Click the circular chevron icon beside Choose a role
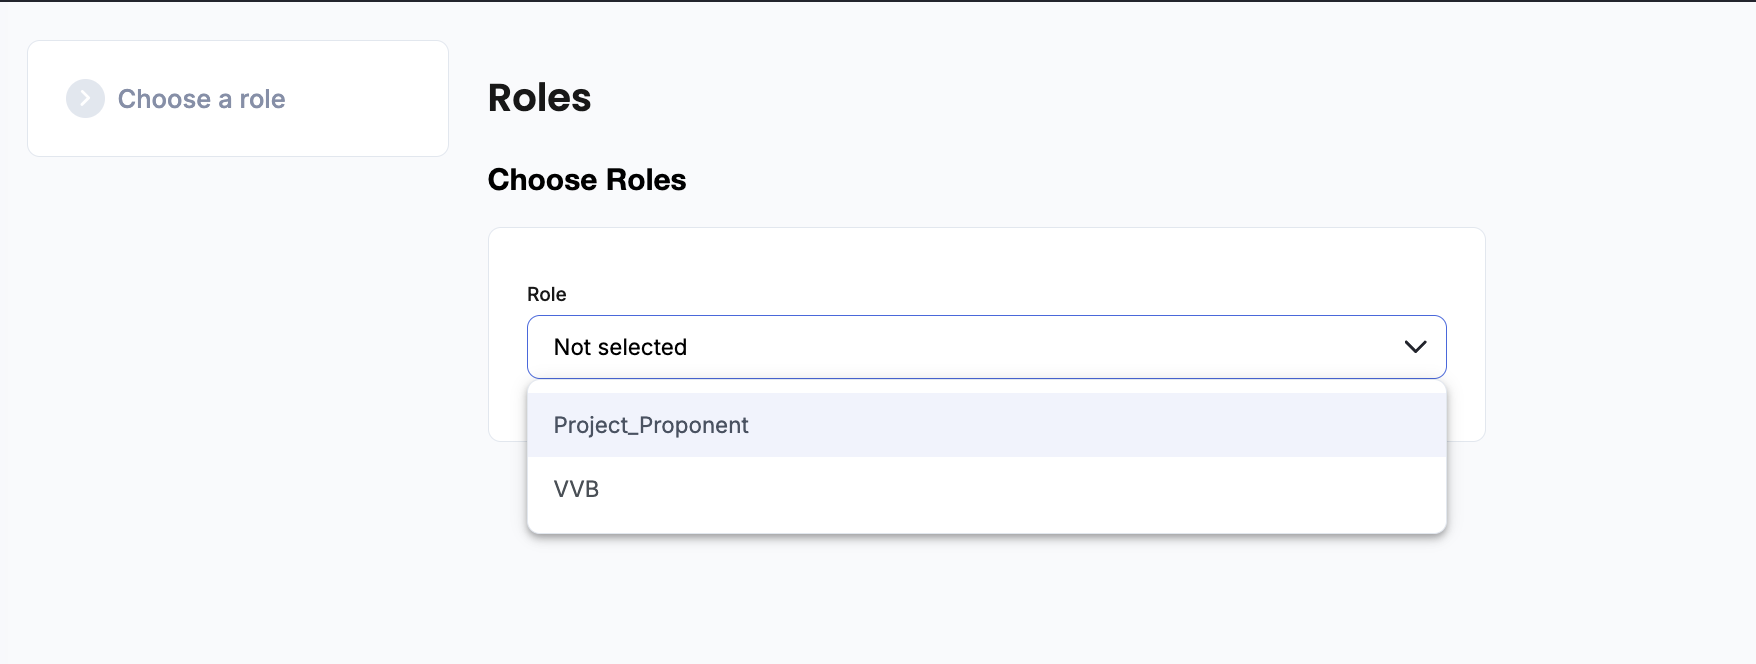This screenshot has height=664, width=1756. (x=85, y=99)
